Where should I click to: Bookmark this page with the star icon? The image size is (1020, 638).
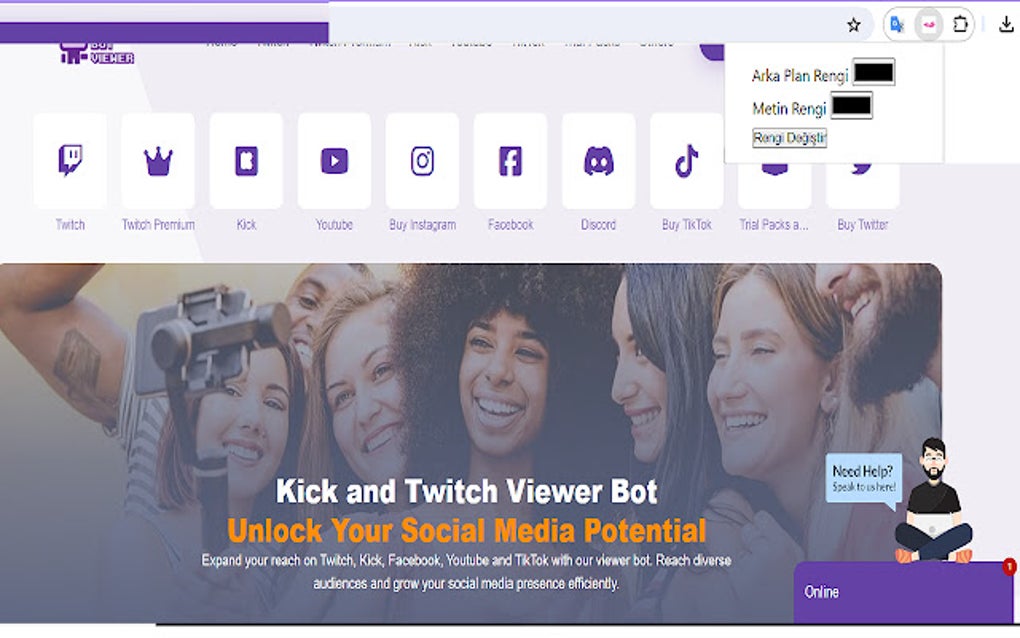coord(853,25)
